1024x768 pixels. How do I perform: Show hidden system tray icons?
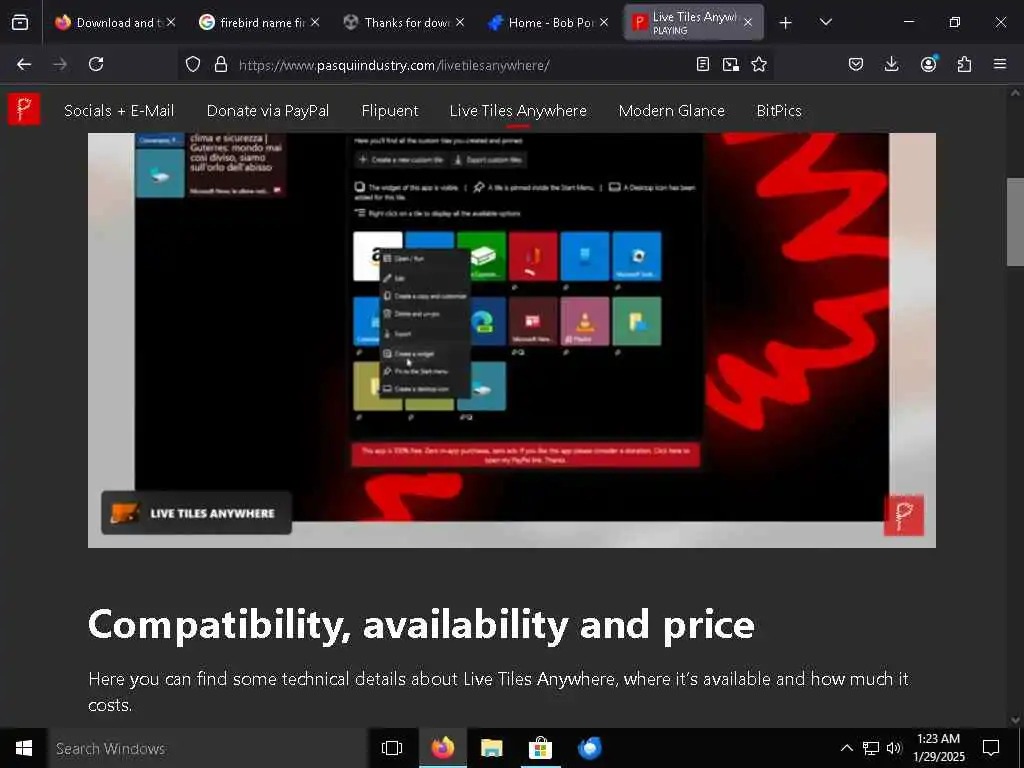click(x=846, y=748)
